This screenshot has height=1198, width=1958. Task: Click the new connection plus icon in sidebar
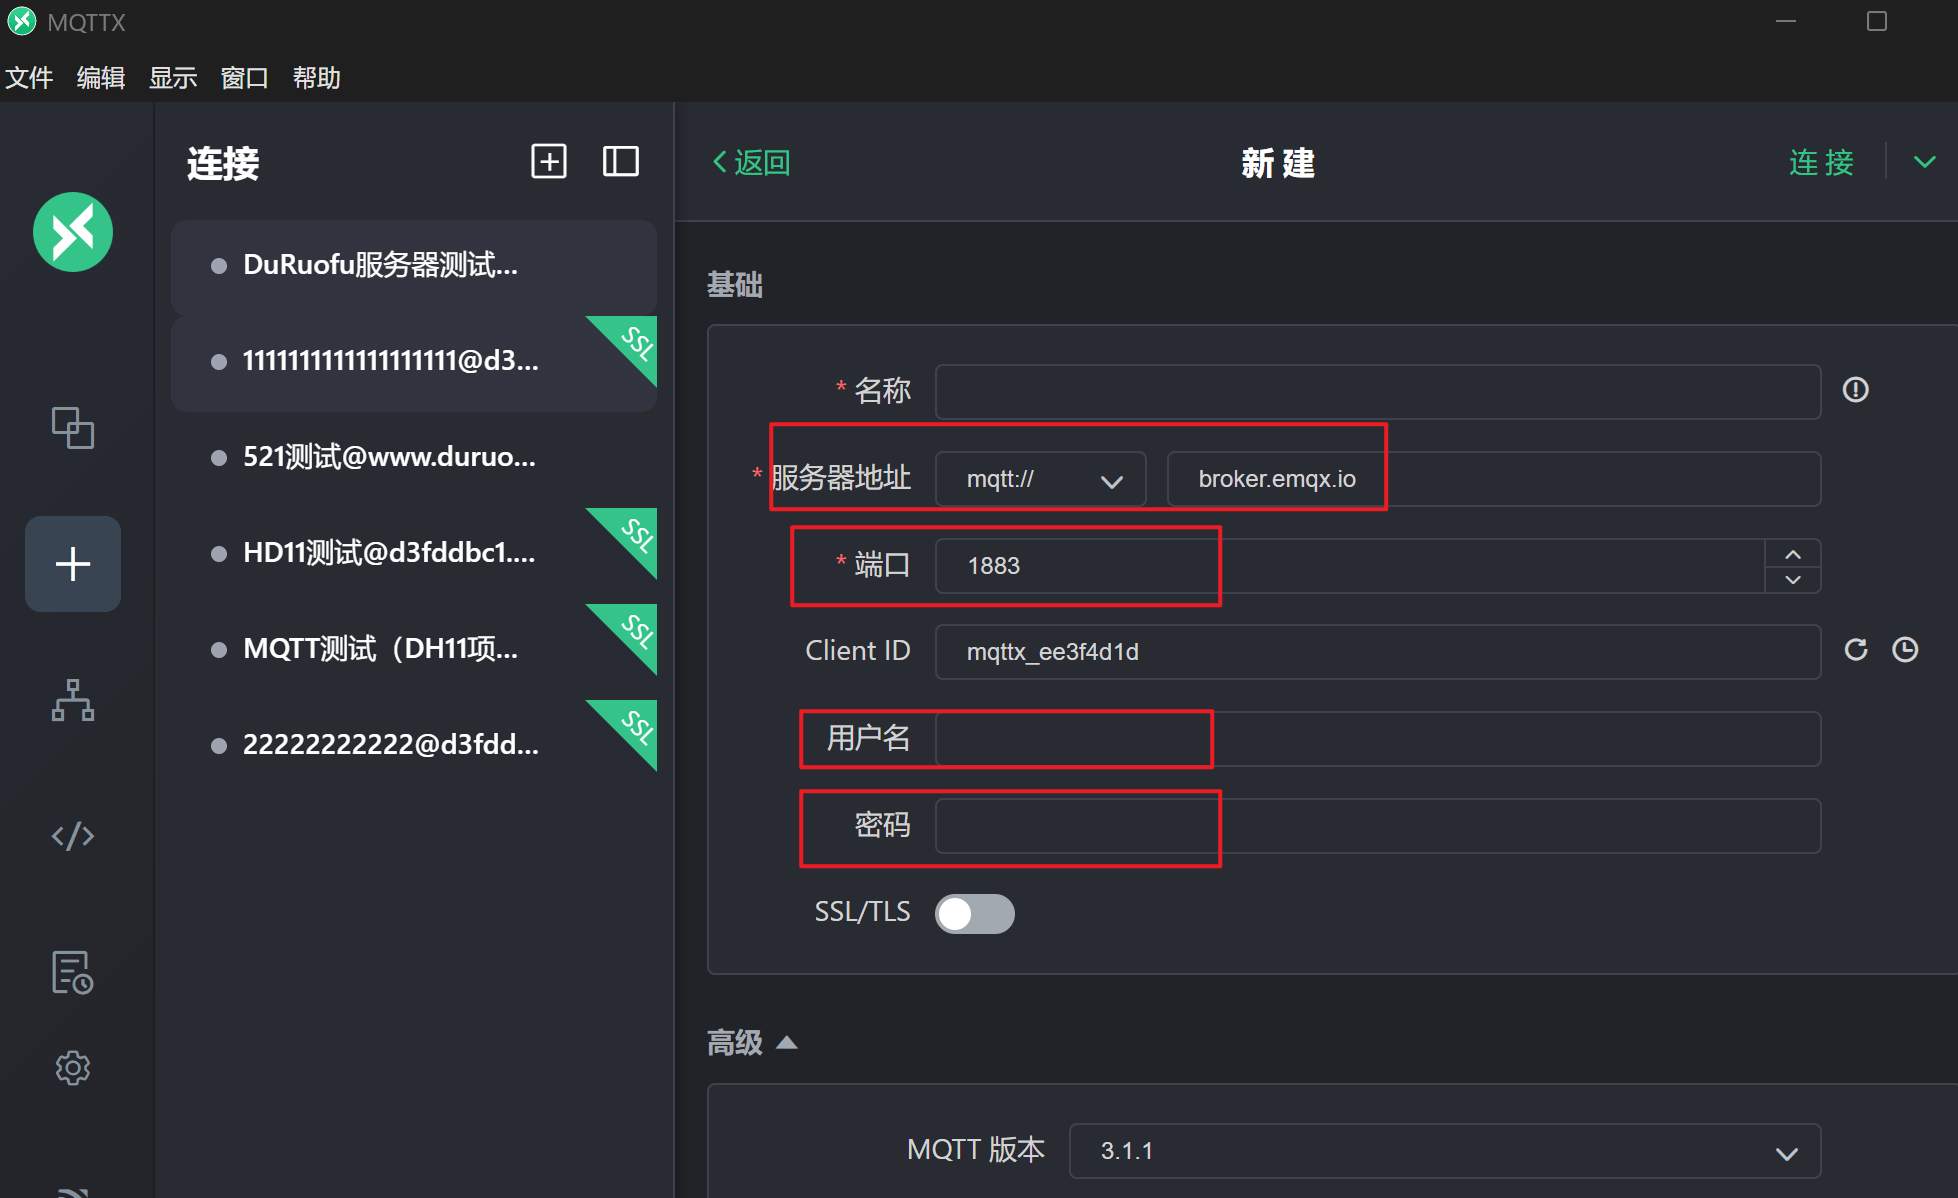[73, 564]
